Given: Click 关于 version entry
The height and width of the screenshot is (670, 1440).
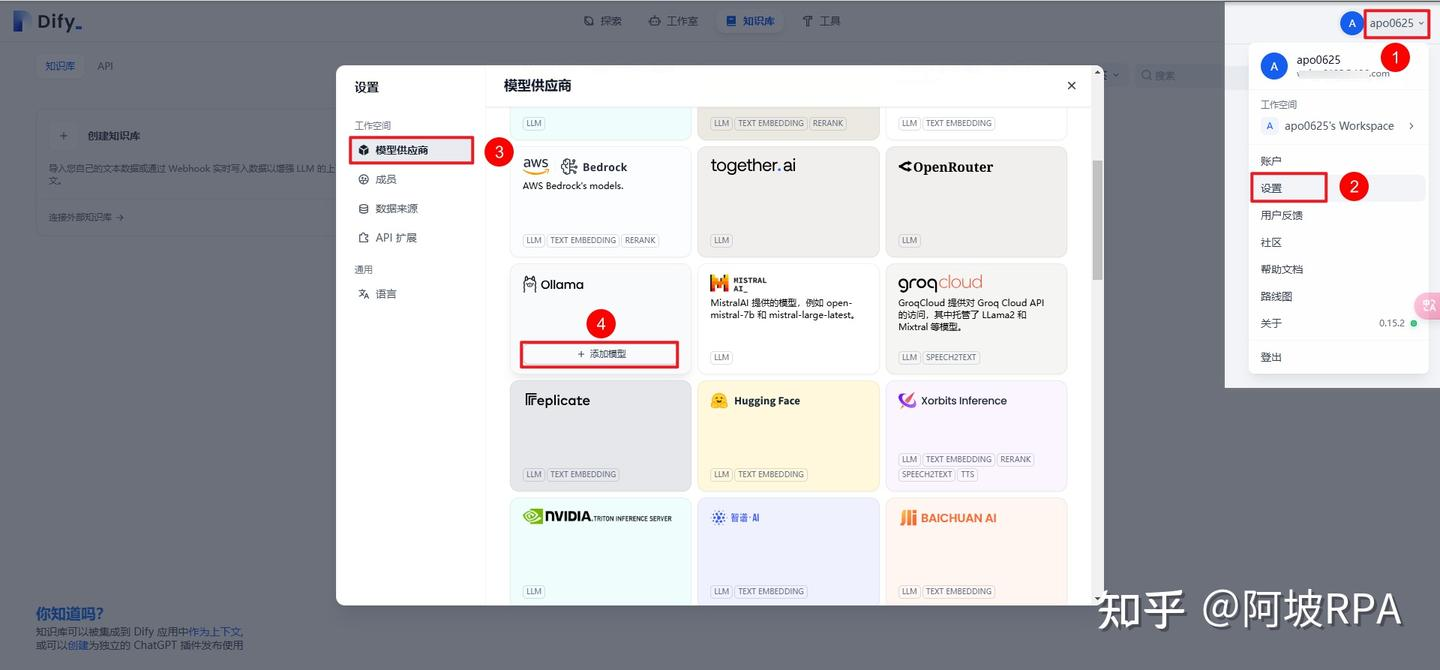Looking at the screenshot, I should pyautogui.click(x=1337, y=323).
